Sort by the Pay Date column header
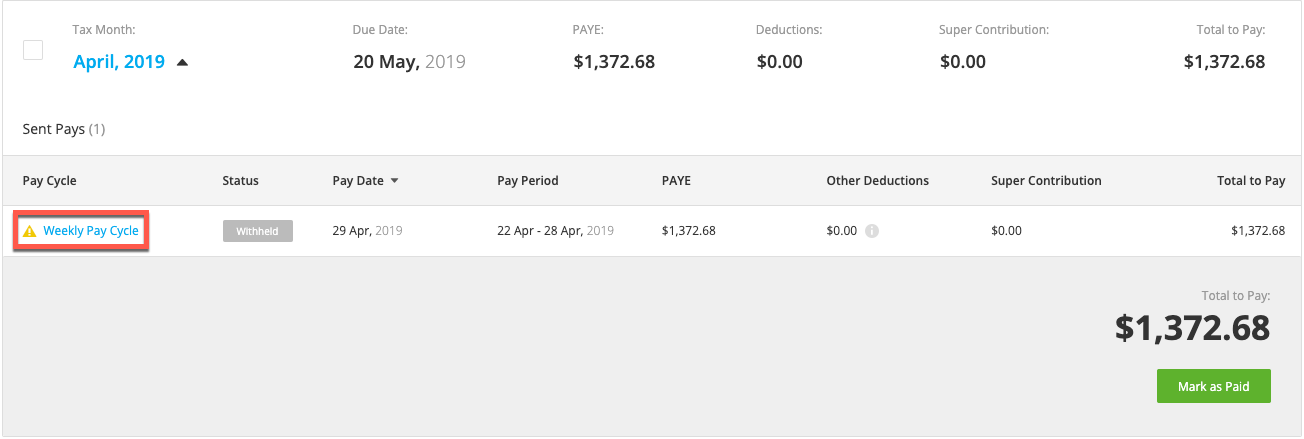This screenshot has width=1304, height=439. click(x=358, y=181)
